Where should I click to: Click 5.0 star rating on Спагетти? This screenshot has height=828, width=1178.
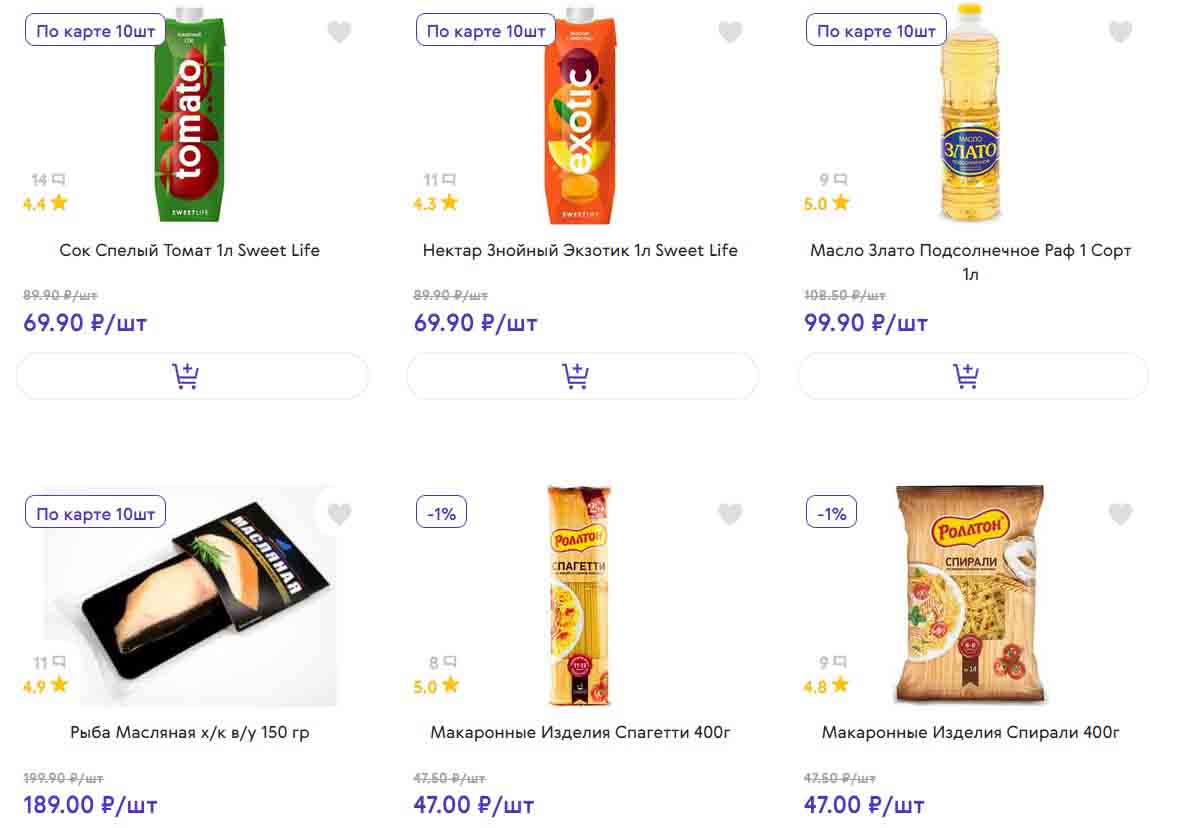coord(436,686)
